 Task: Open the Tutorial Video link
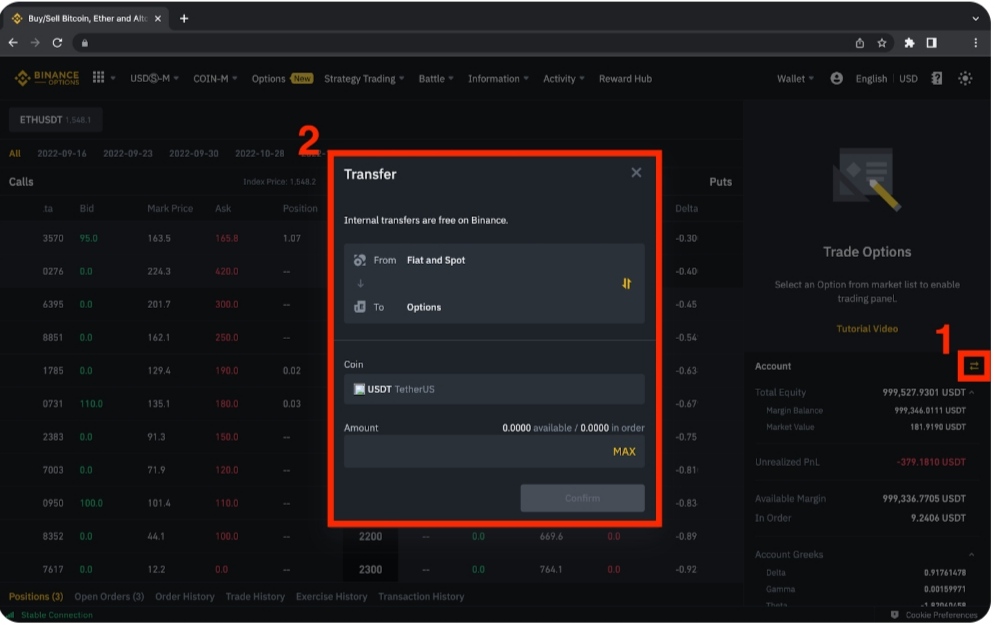867,329
